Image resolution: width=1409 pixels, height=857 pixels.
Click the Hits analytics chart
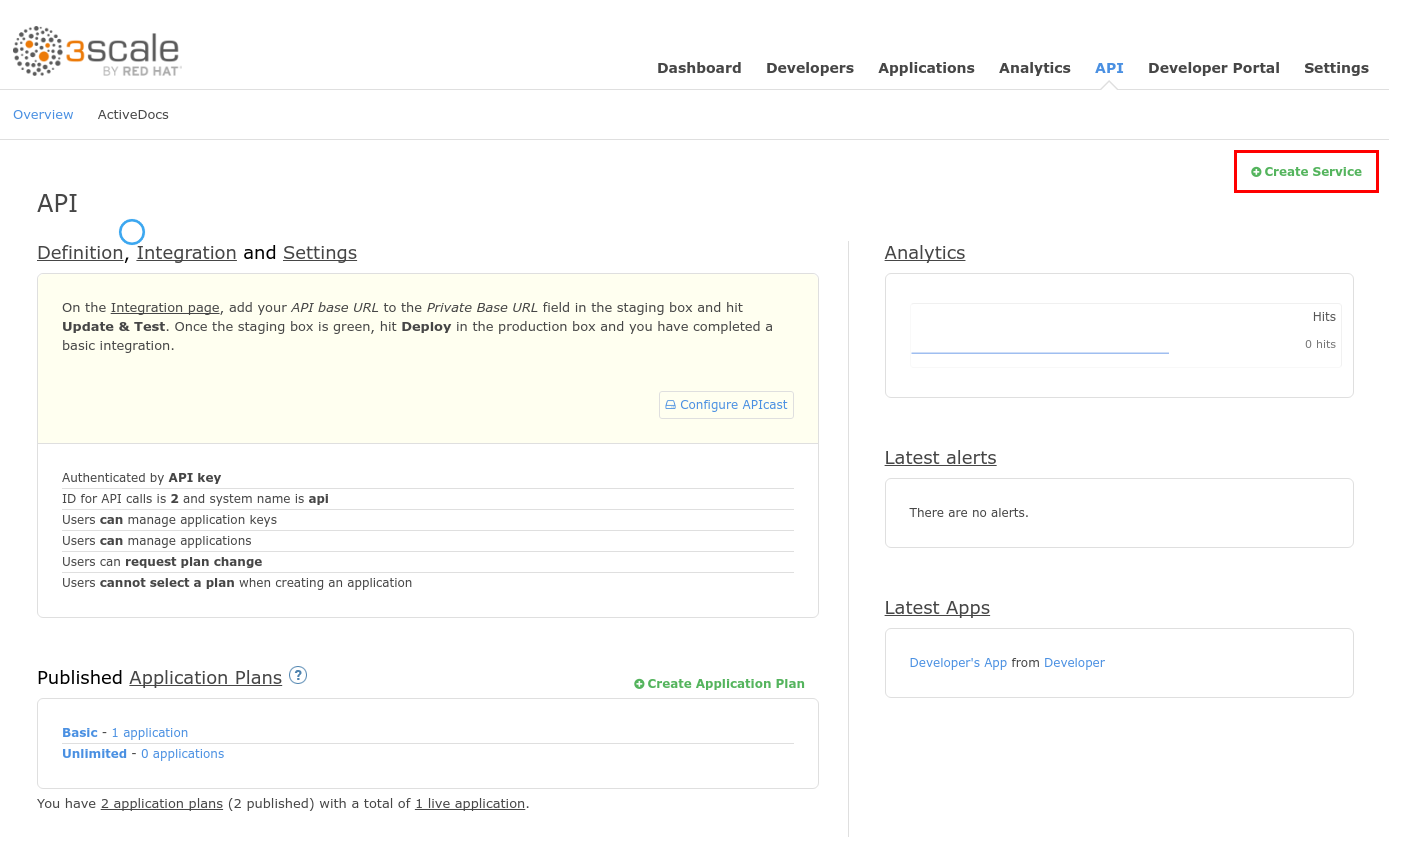pos(1125,335)
